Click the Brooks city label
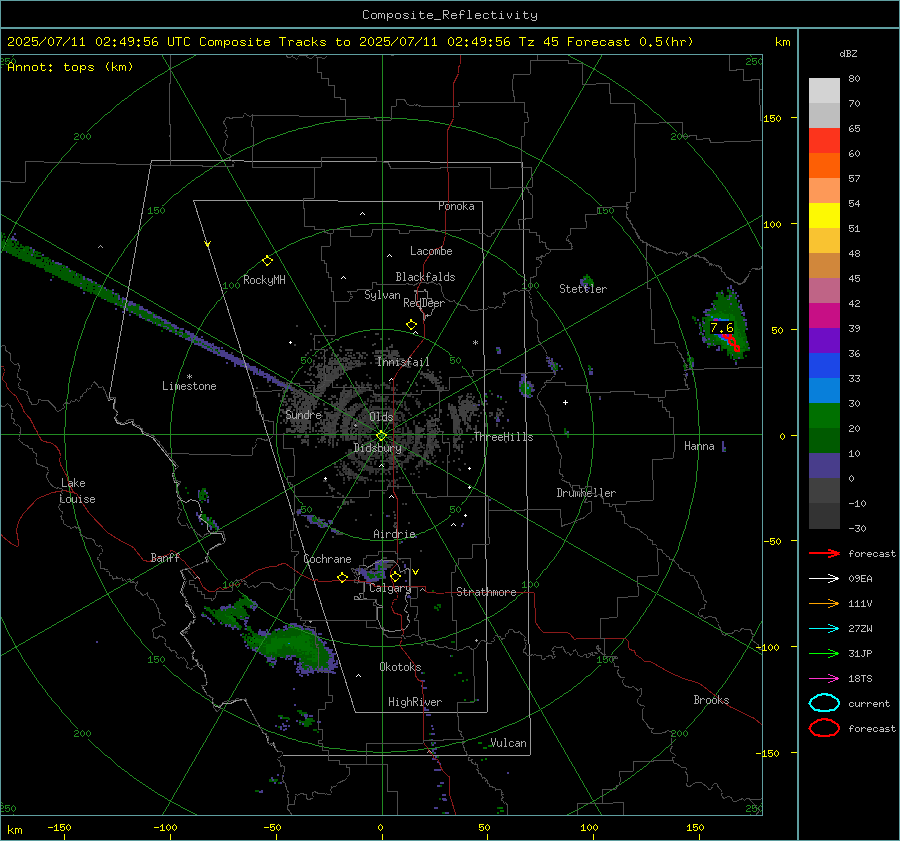 [x=711, y=700]
